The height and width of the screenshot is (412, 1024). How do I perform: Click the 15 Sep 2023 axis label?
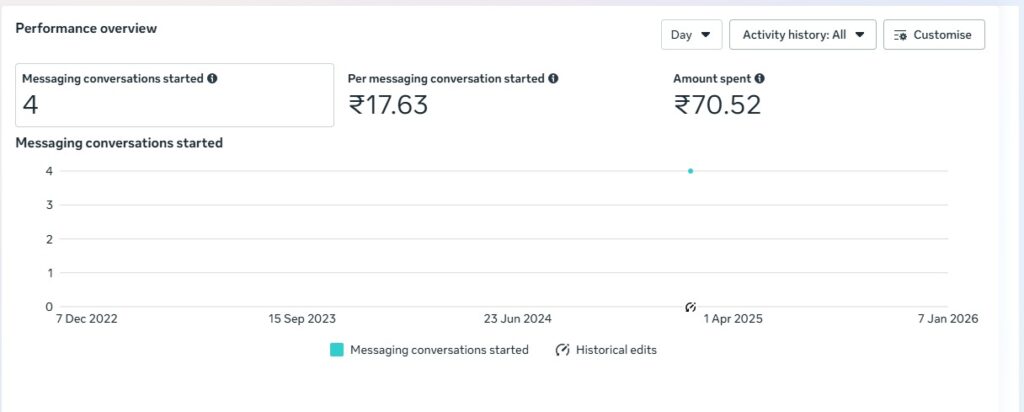click(302, 319)
